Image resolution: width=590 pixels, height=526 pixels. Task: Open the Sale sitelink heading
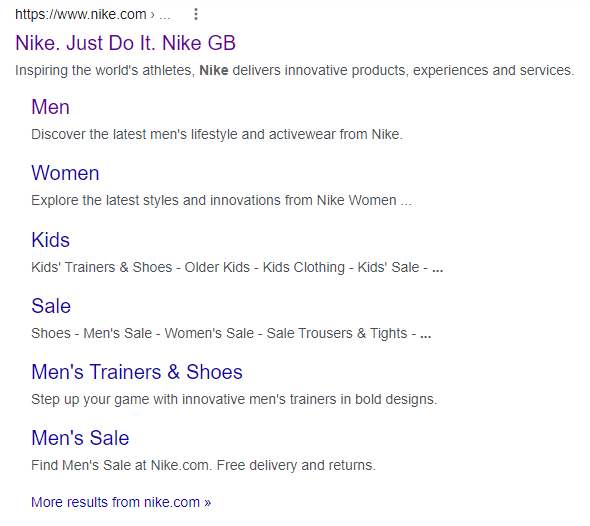click(51, 306)
